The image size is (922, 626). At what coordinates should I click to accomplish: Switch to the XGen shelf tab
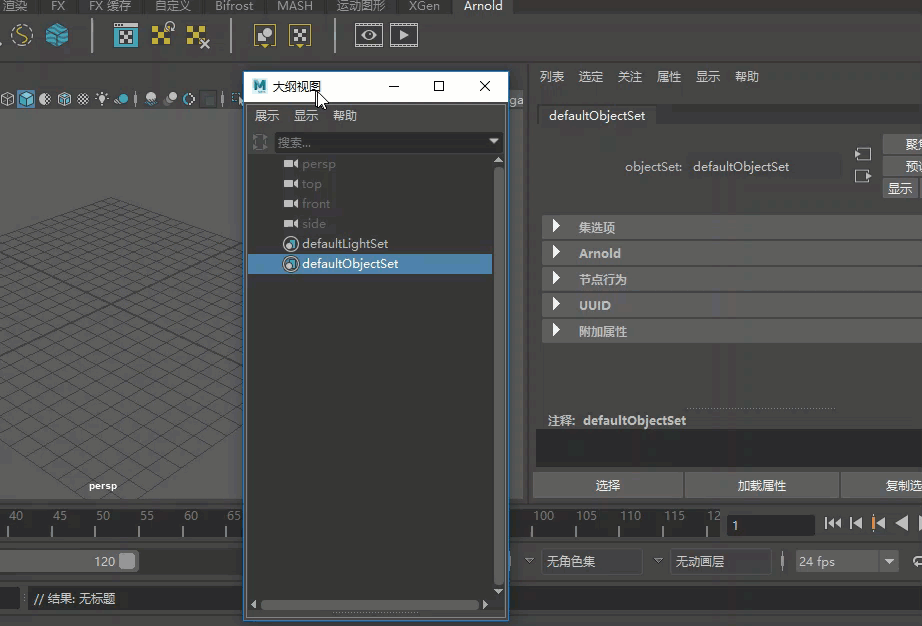tap(424, 6)
